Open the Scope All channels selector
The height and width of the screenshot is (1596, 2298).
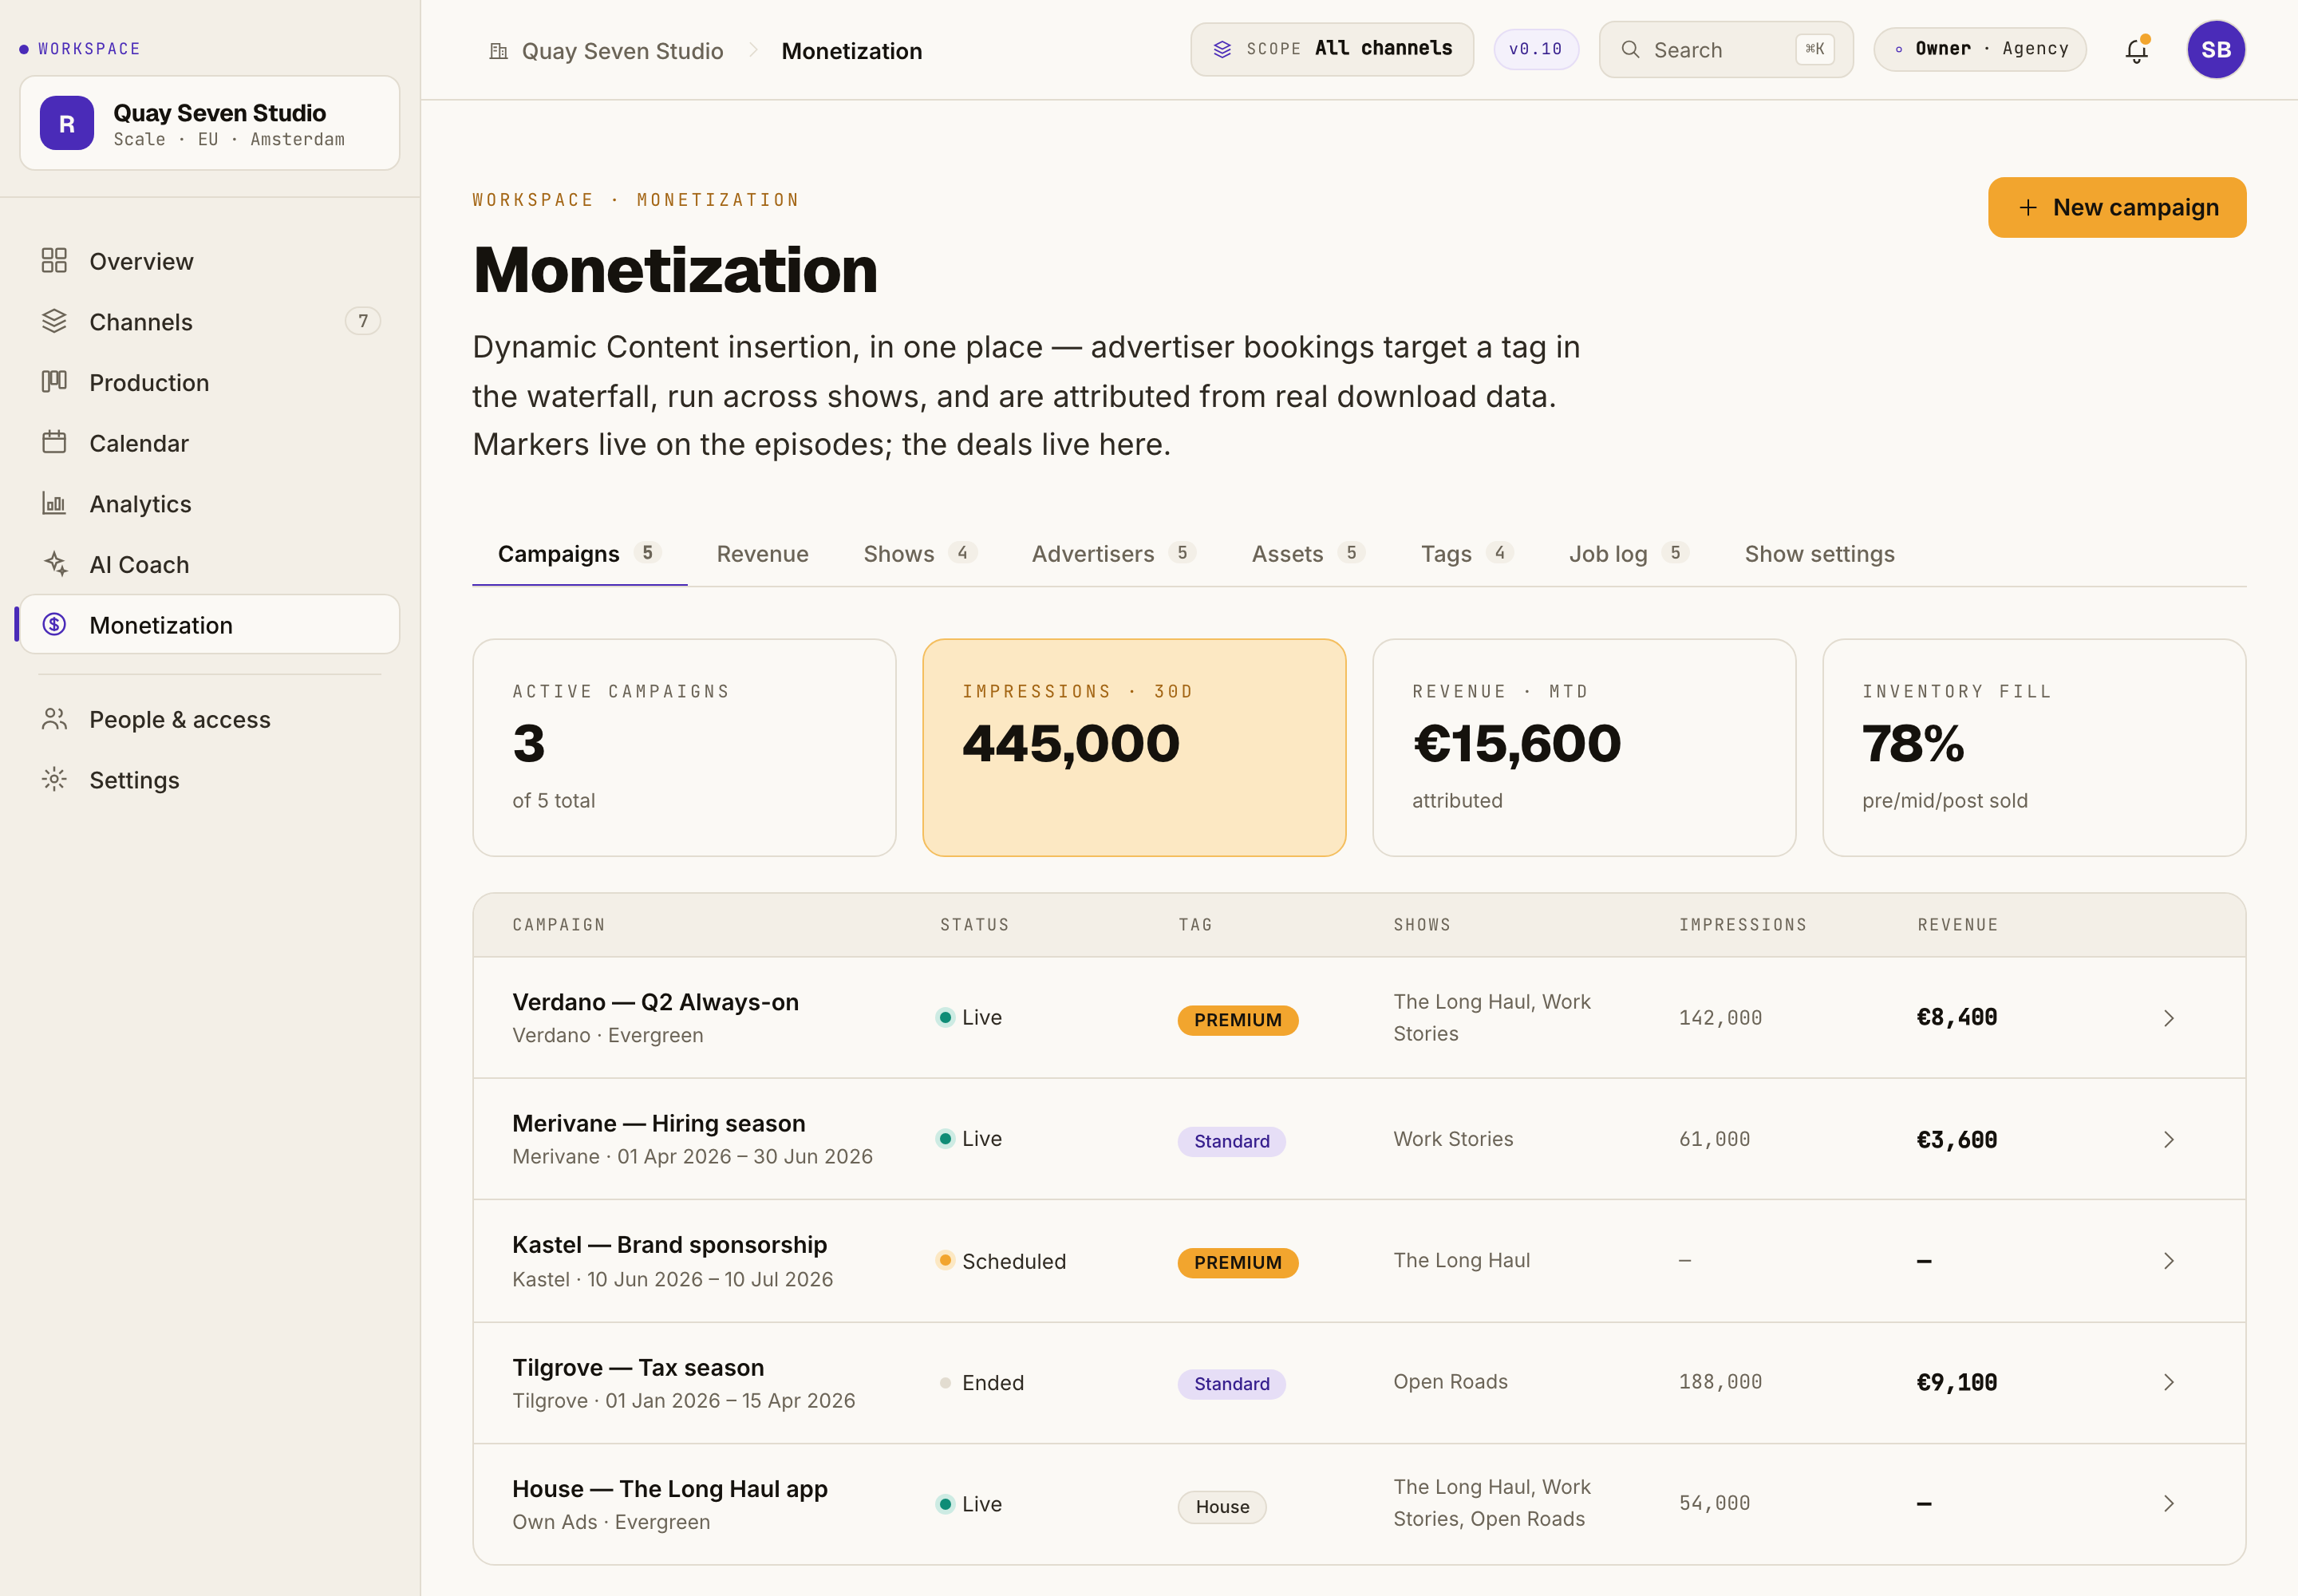tap(1332, 49)
